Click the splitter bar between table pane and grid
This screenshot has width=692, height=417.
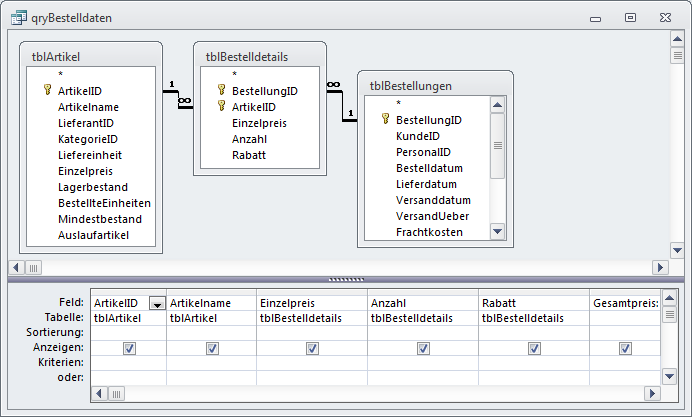coord(346,279)
